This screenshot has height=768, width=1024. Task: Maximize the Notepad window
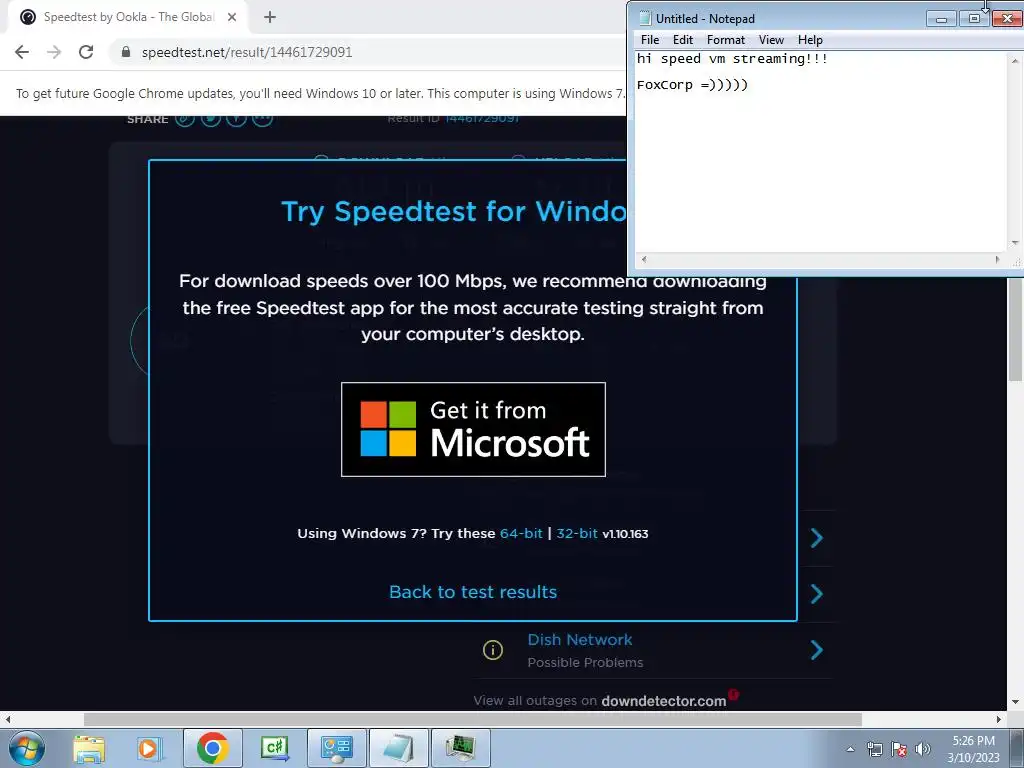[x=974, y=19]
